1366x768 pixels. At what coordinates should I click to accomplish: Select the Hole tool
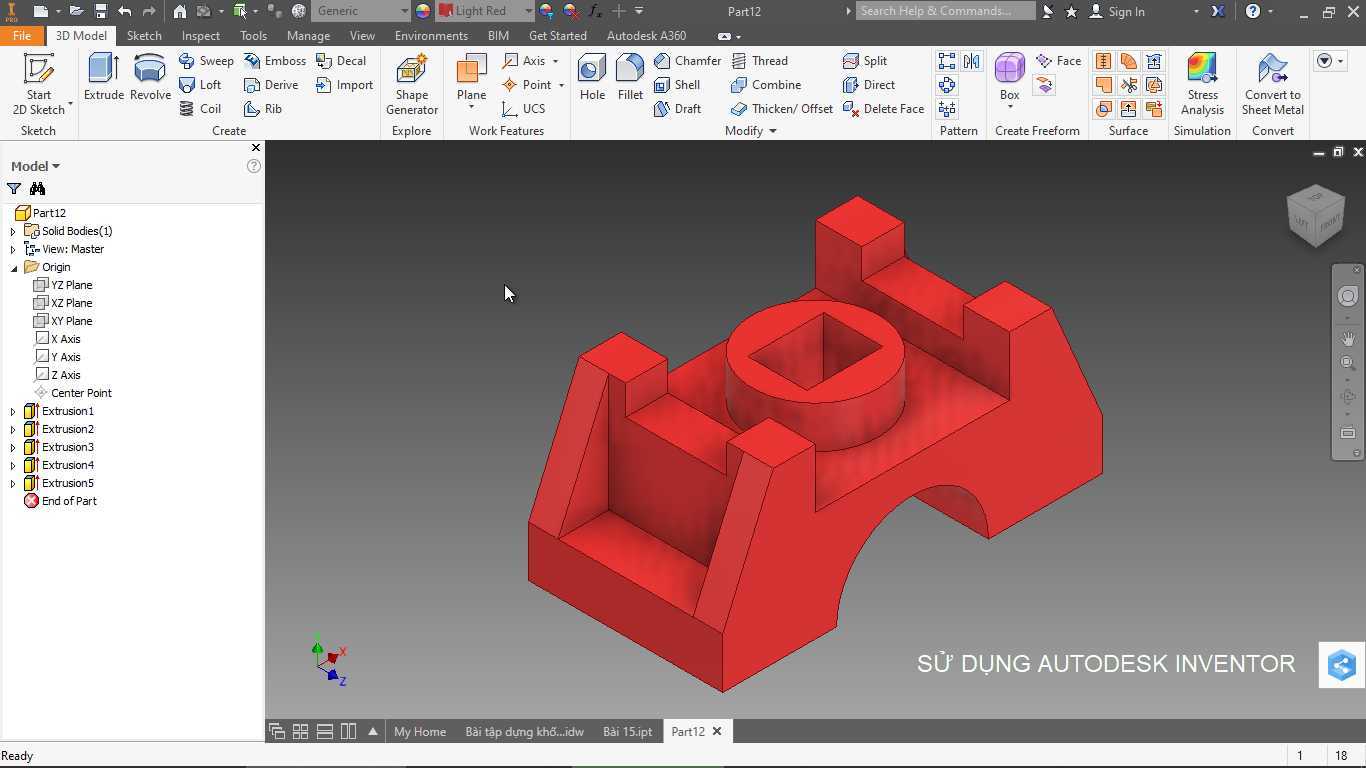(x=592, y=78)
